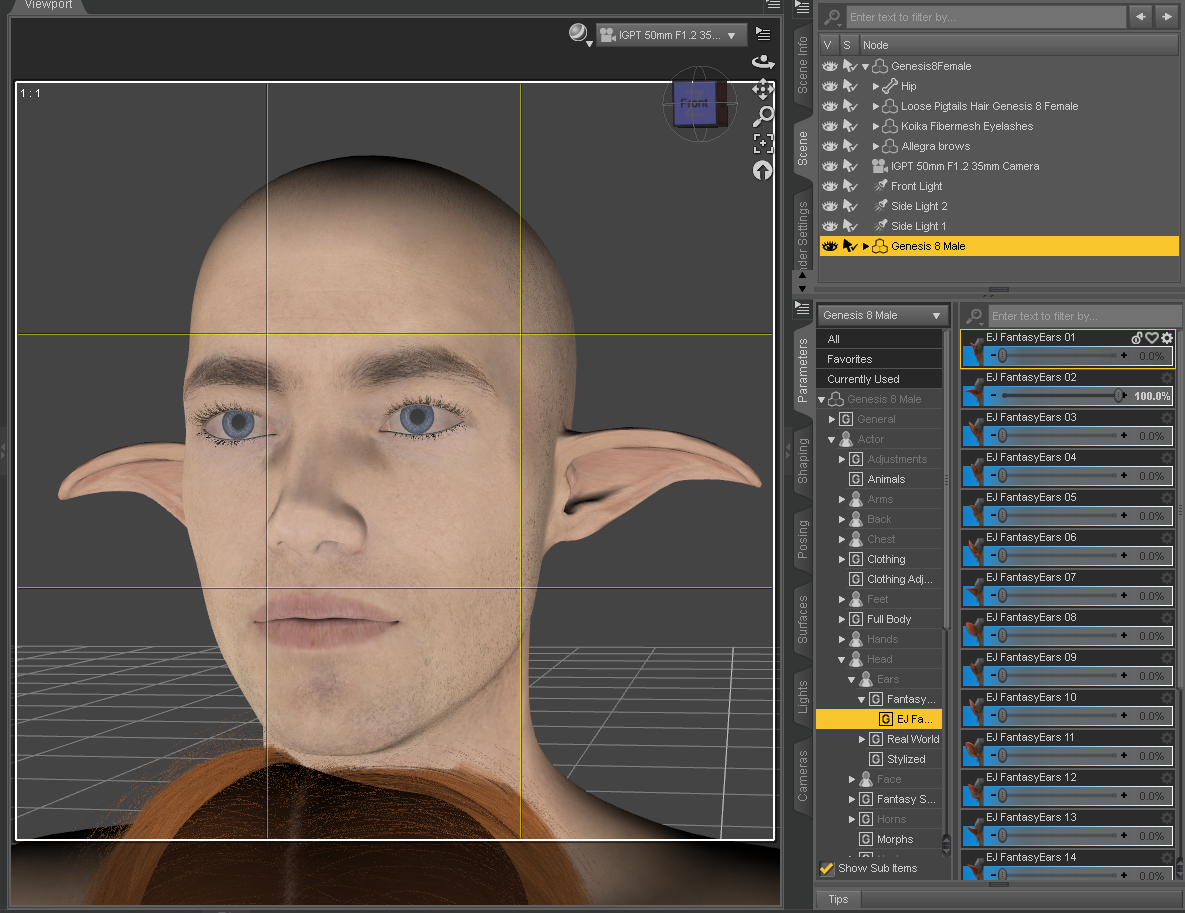Click the EJ FantasyEars 02 slider handle

coord(1119,396)
